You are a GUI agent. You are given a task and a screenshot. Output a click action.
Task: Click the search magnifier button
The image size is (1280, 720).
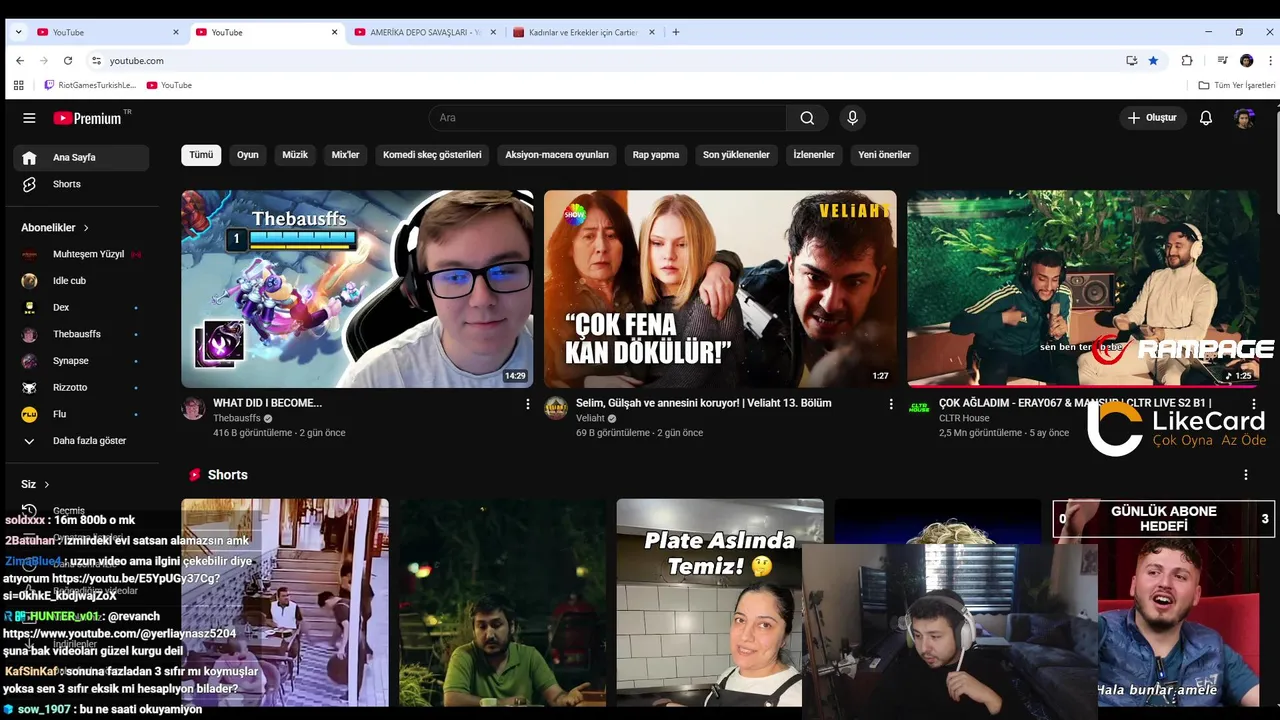click(807, 118)
